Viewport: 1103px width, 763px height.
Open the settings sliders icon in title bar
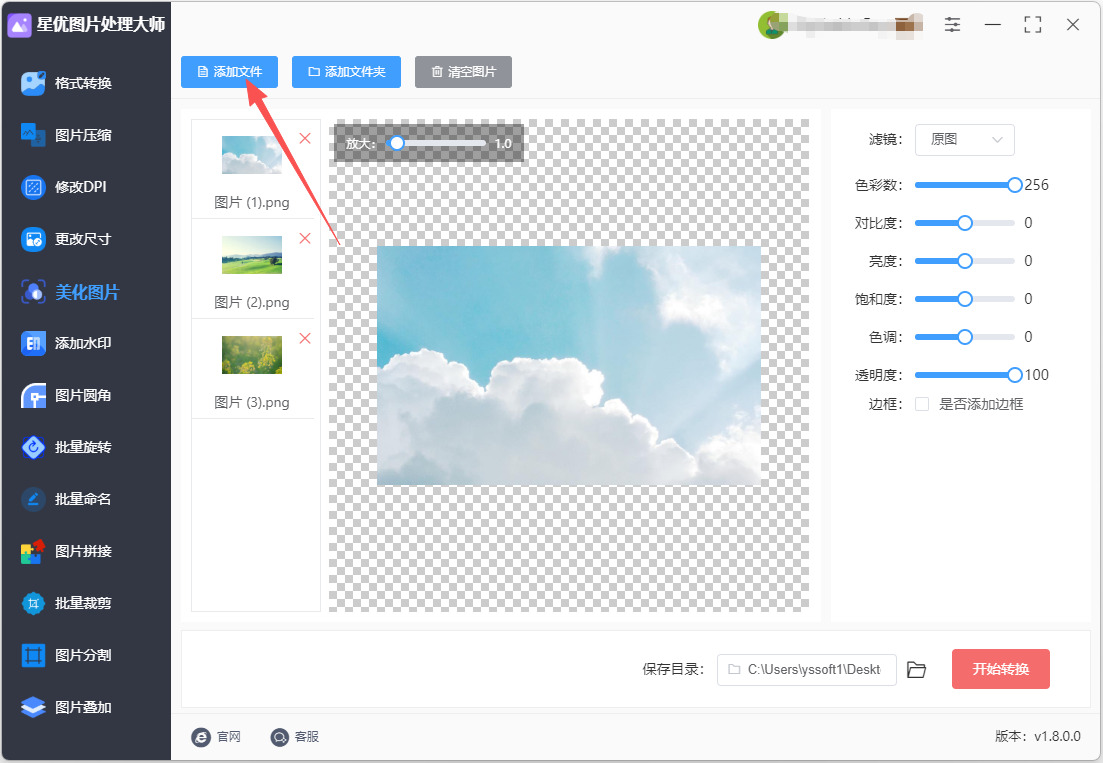click(x=952, y=25)
